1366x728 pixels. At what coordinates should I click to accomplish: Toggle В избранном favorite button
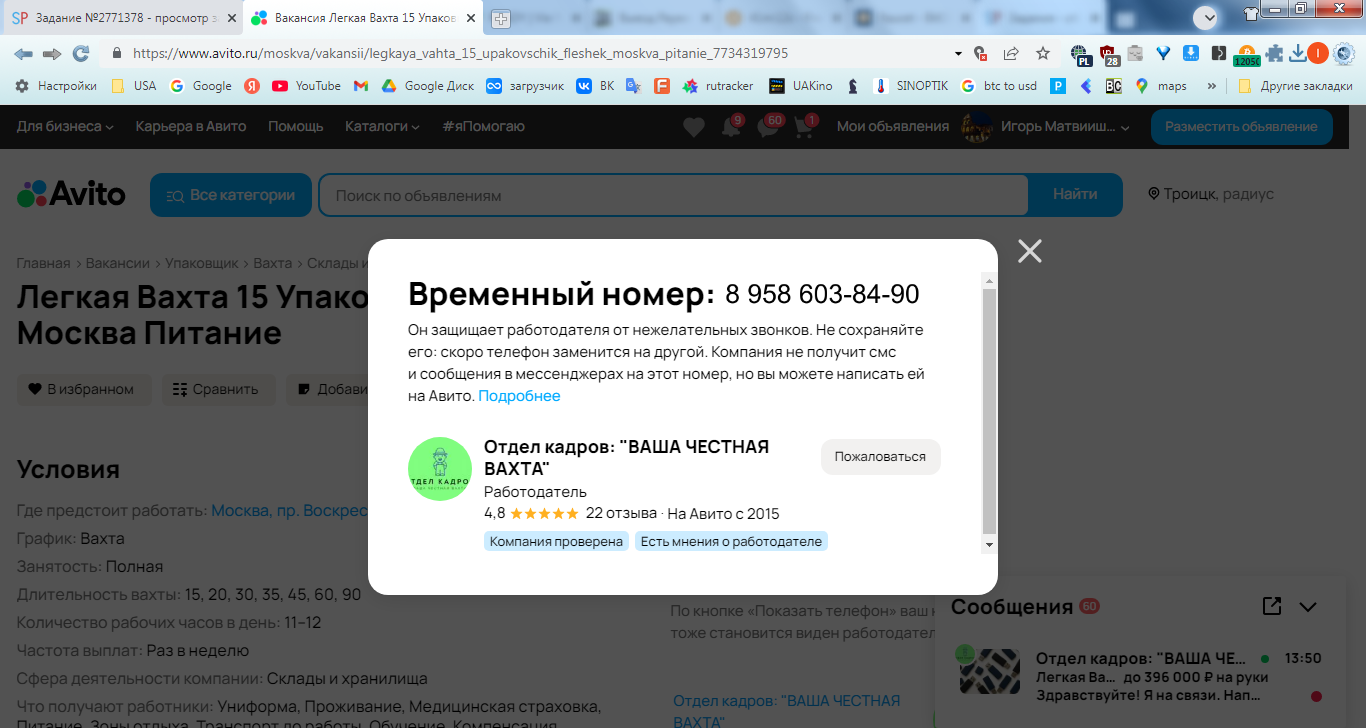click(83, 389)
